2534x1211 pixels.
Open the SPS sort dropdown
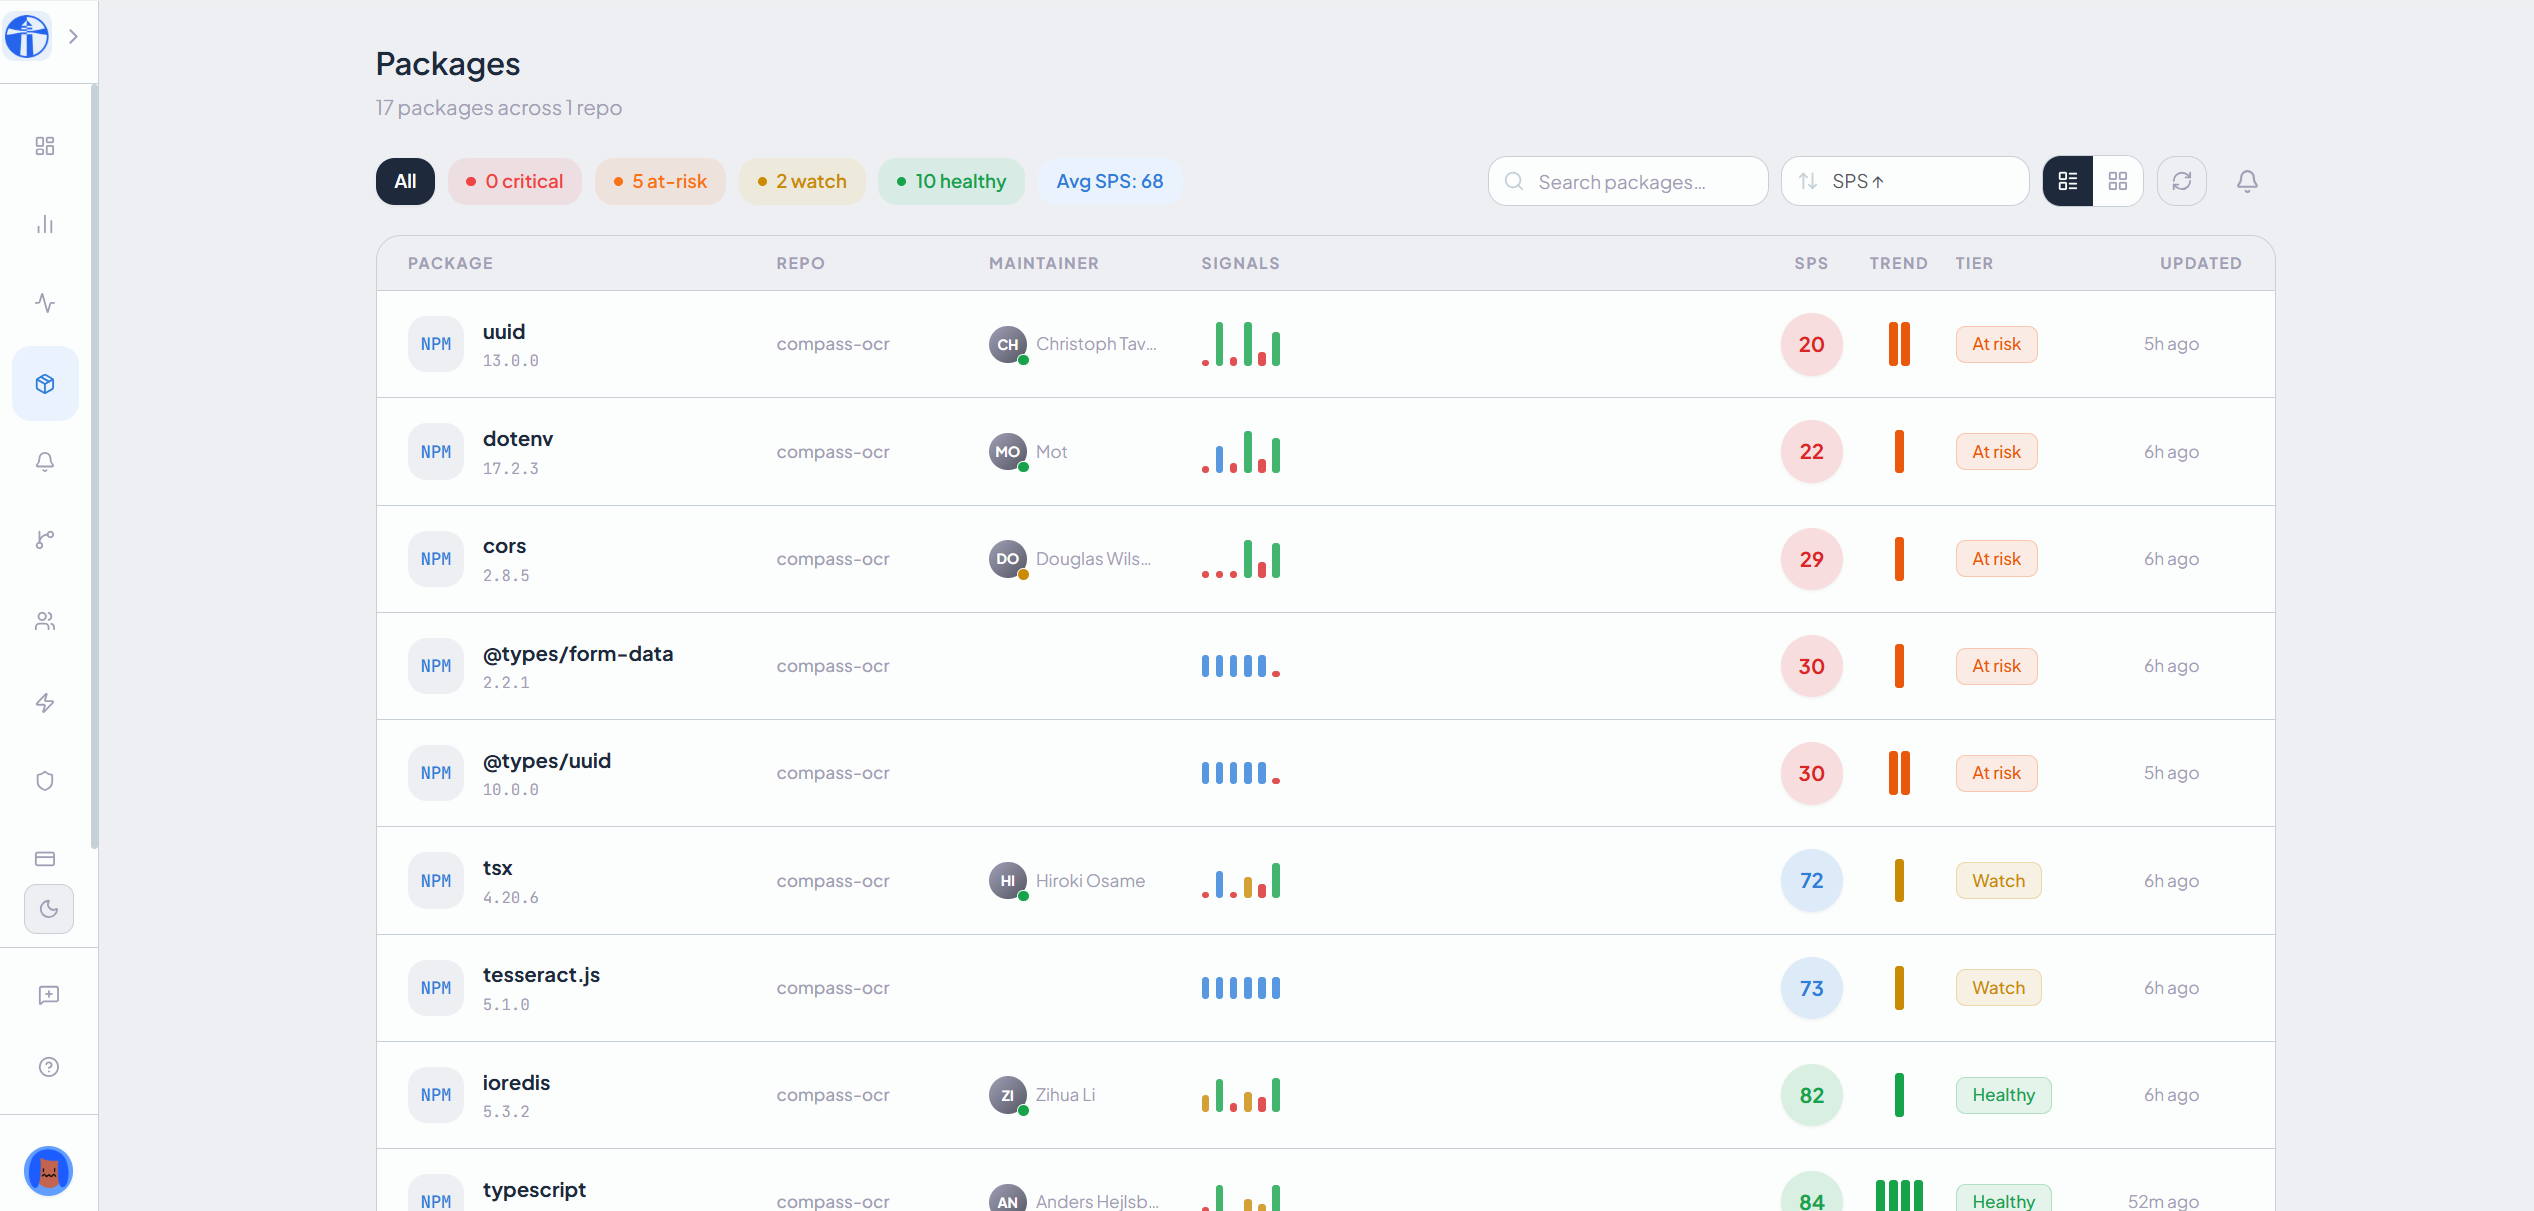click(1905, 182)
